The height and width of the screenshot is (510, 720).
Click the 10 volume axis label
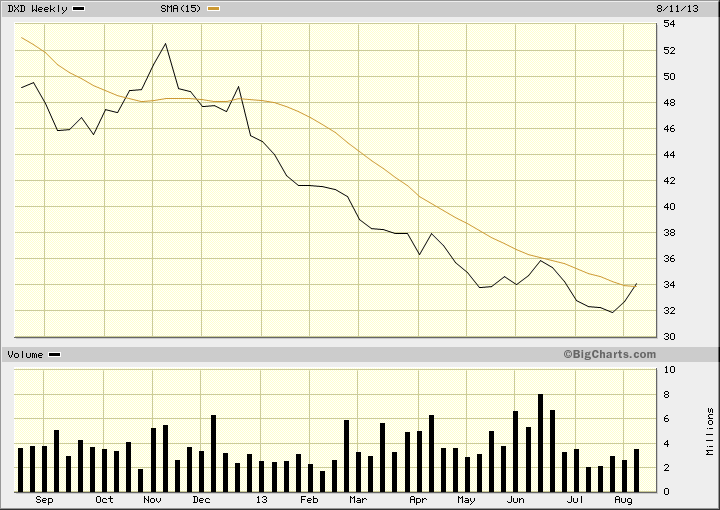(x=669, y=370)
